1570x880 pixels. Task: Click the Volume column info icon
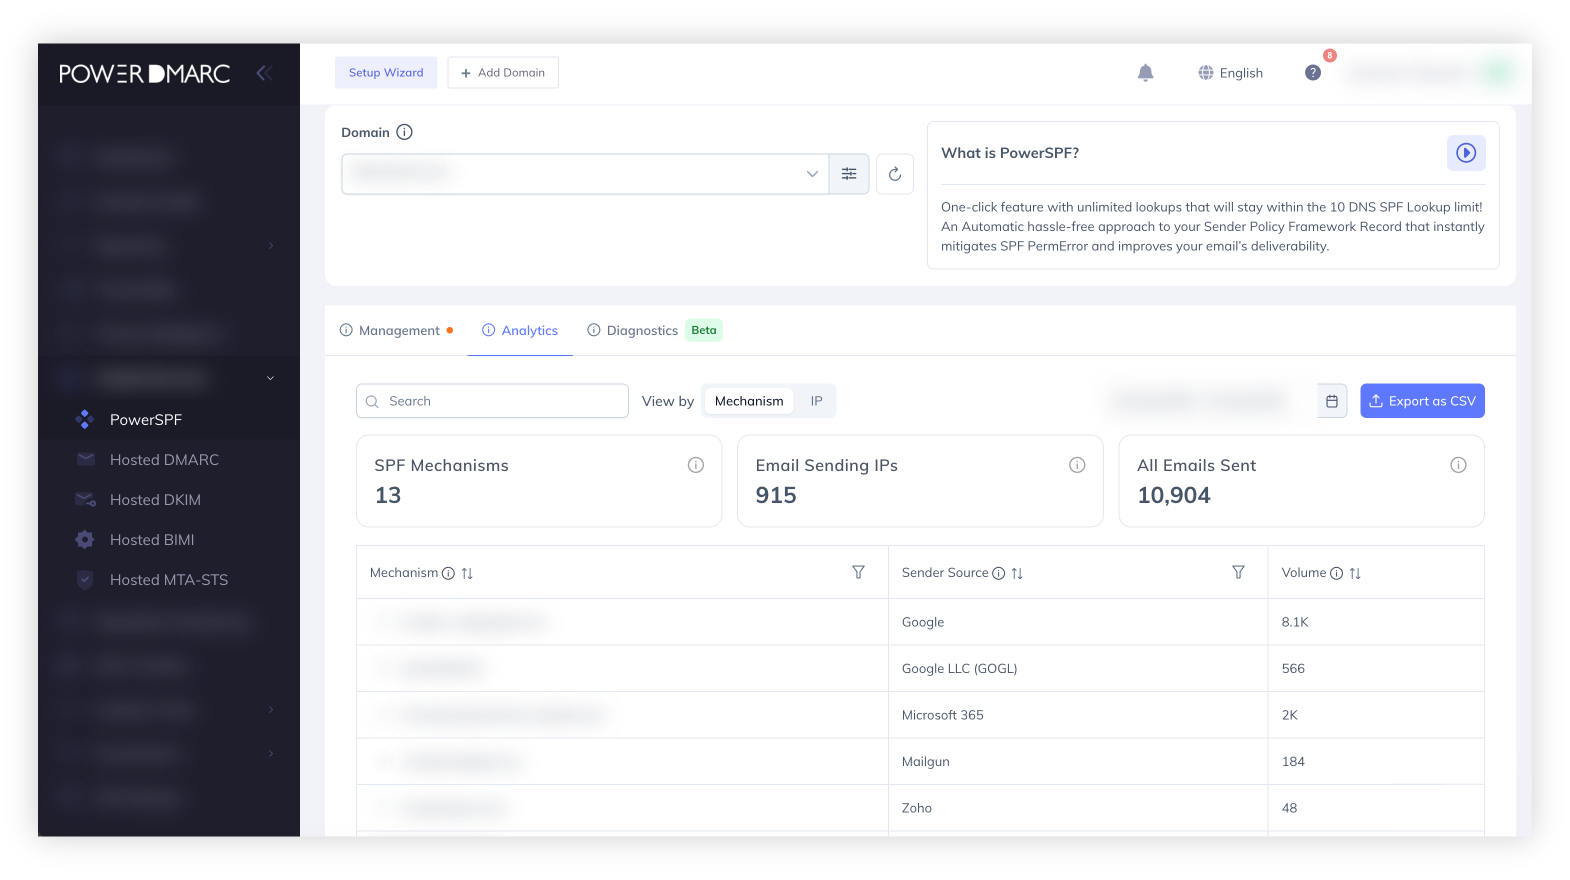[x=1336, y=573]
